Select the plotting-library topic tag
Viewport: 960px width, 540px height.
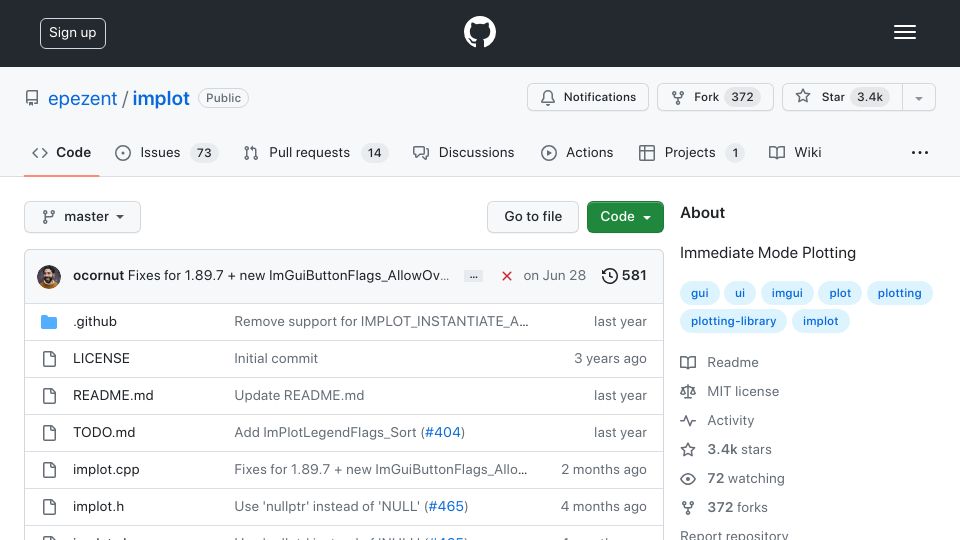[733, 321]
